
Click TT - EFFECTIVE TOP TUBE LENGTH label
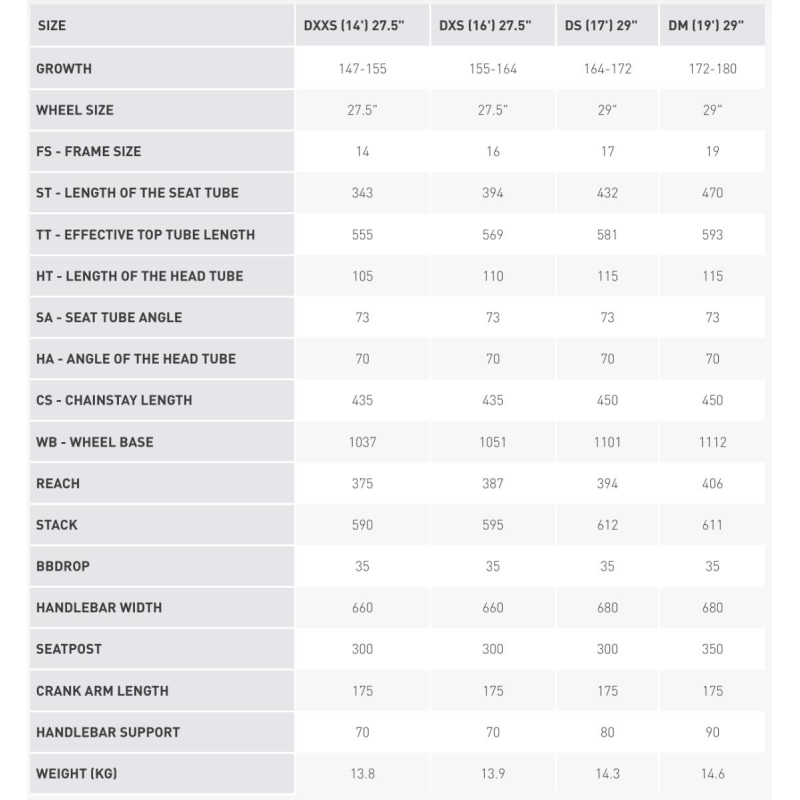(145, 234)
